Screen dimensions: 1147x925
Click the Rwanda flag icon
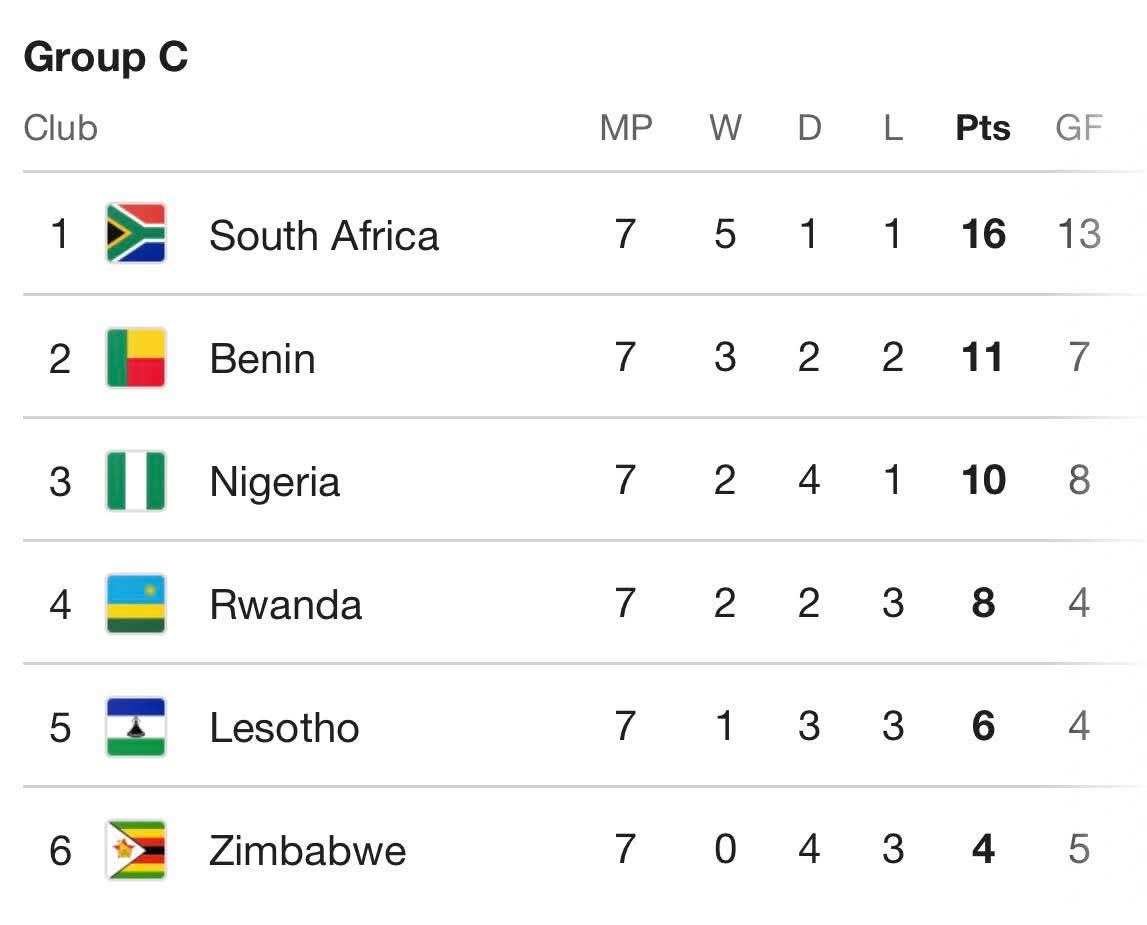point(136,604)
